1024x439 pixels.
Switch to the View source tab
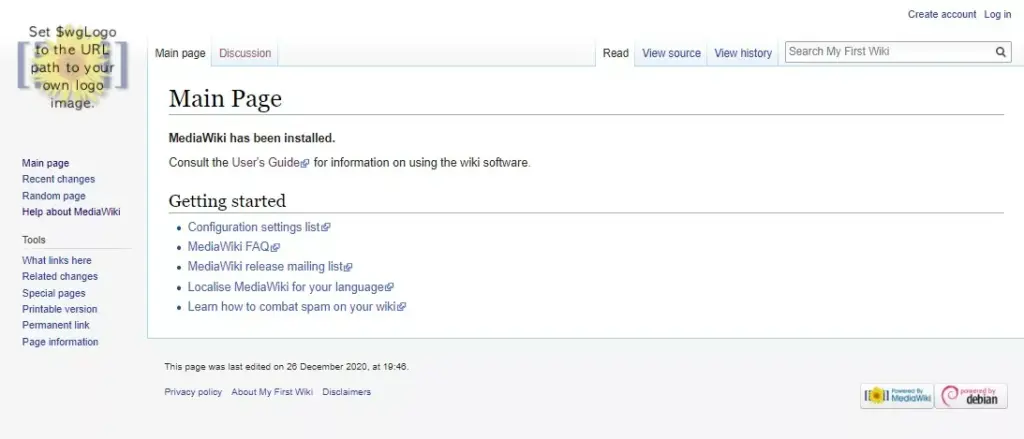671,53
